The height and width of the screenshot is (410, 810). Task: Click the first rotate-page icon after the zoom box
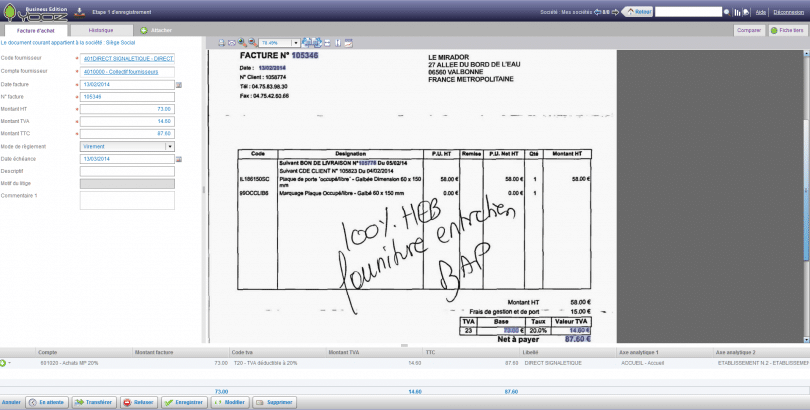(307, 42)
